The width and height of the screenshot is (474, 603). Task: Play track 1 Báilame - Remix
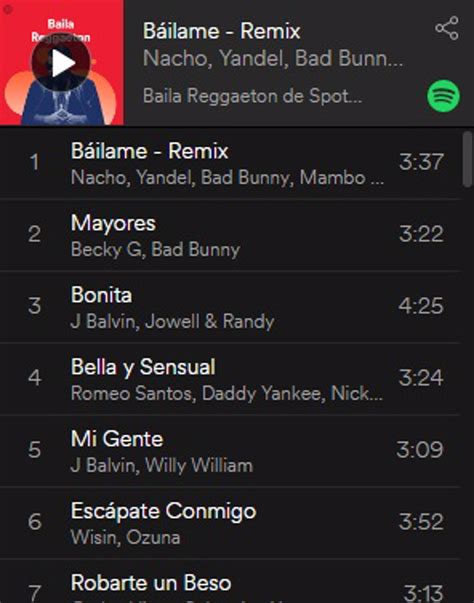pos(231,163)
